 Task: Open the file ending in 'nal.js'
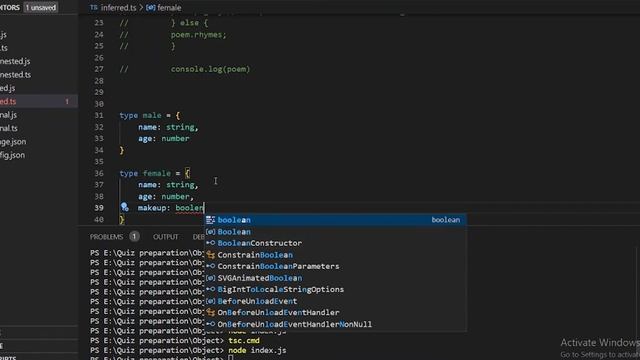[9, 115]
